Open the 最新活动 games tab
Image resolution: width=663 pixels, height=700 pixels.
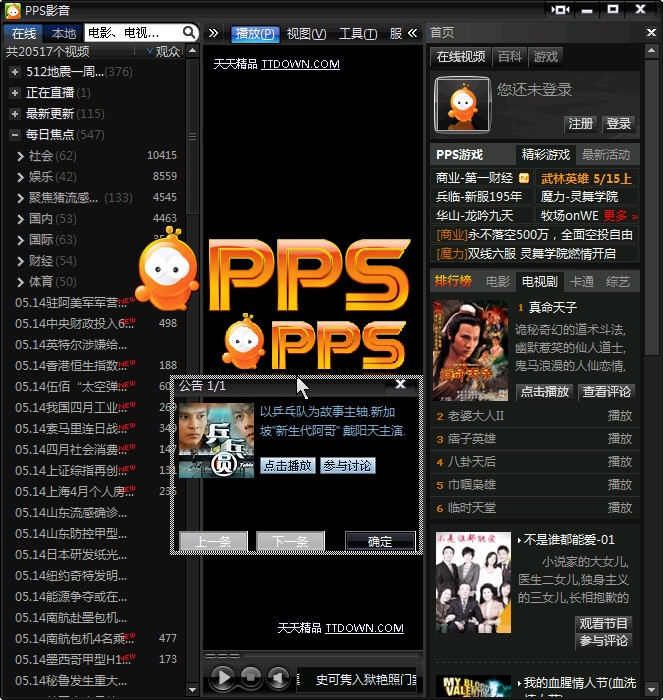tap(606, 155)
